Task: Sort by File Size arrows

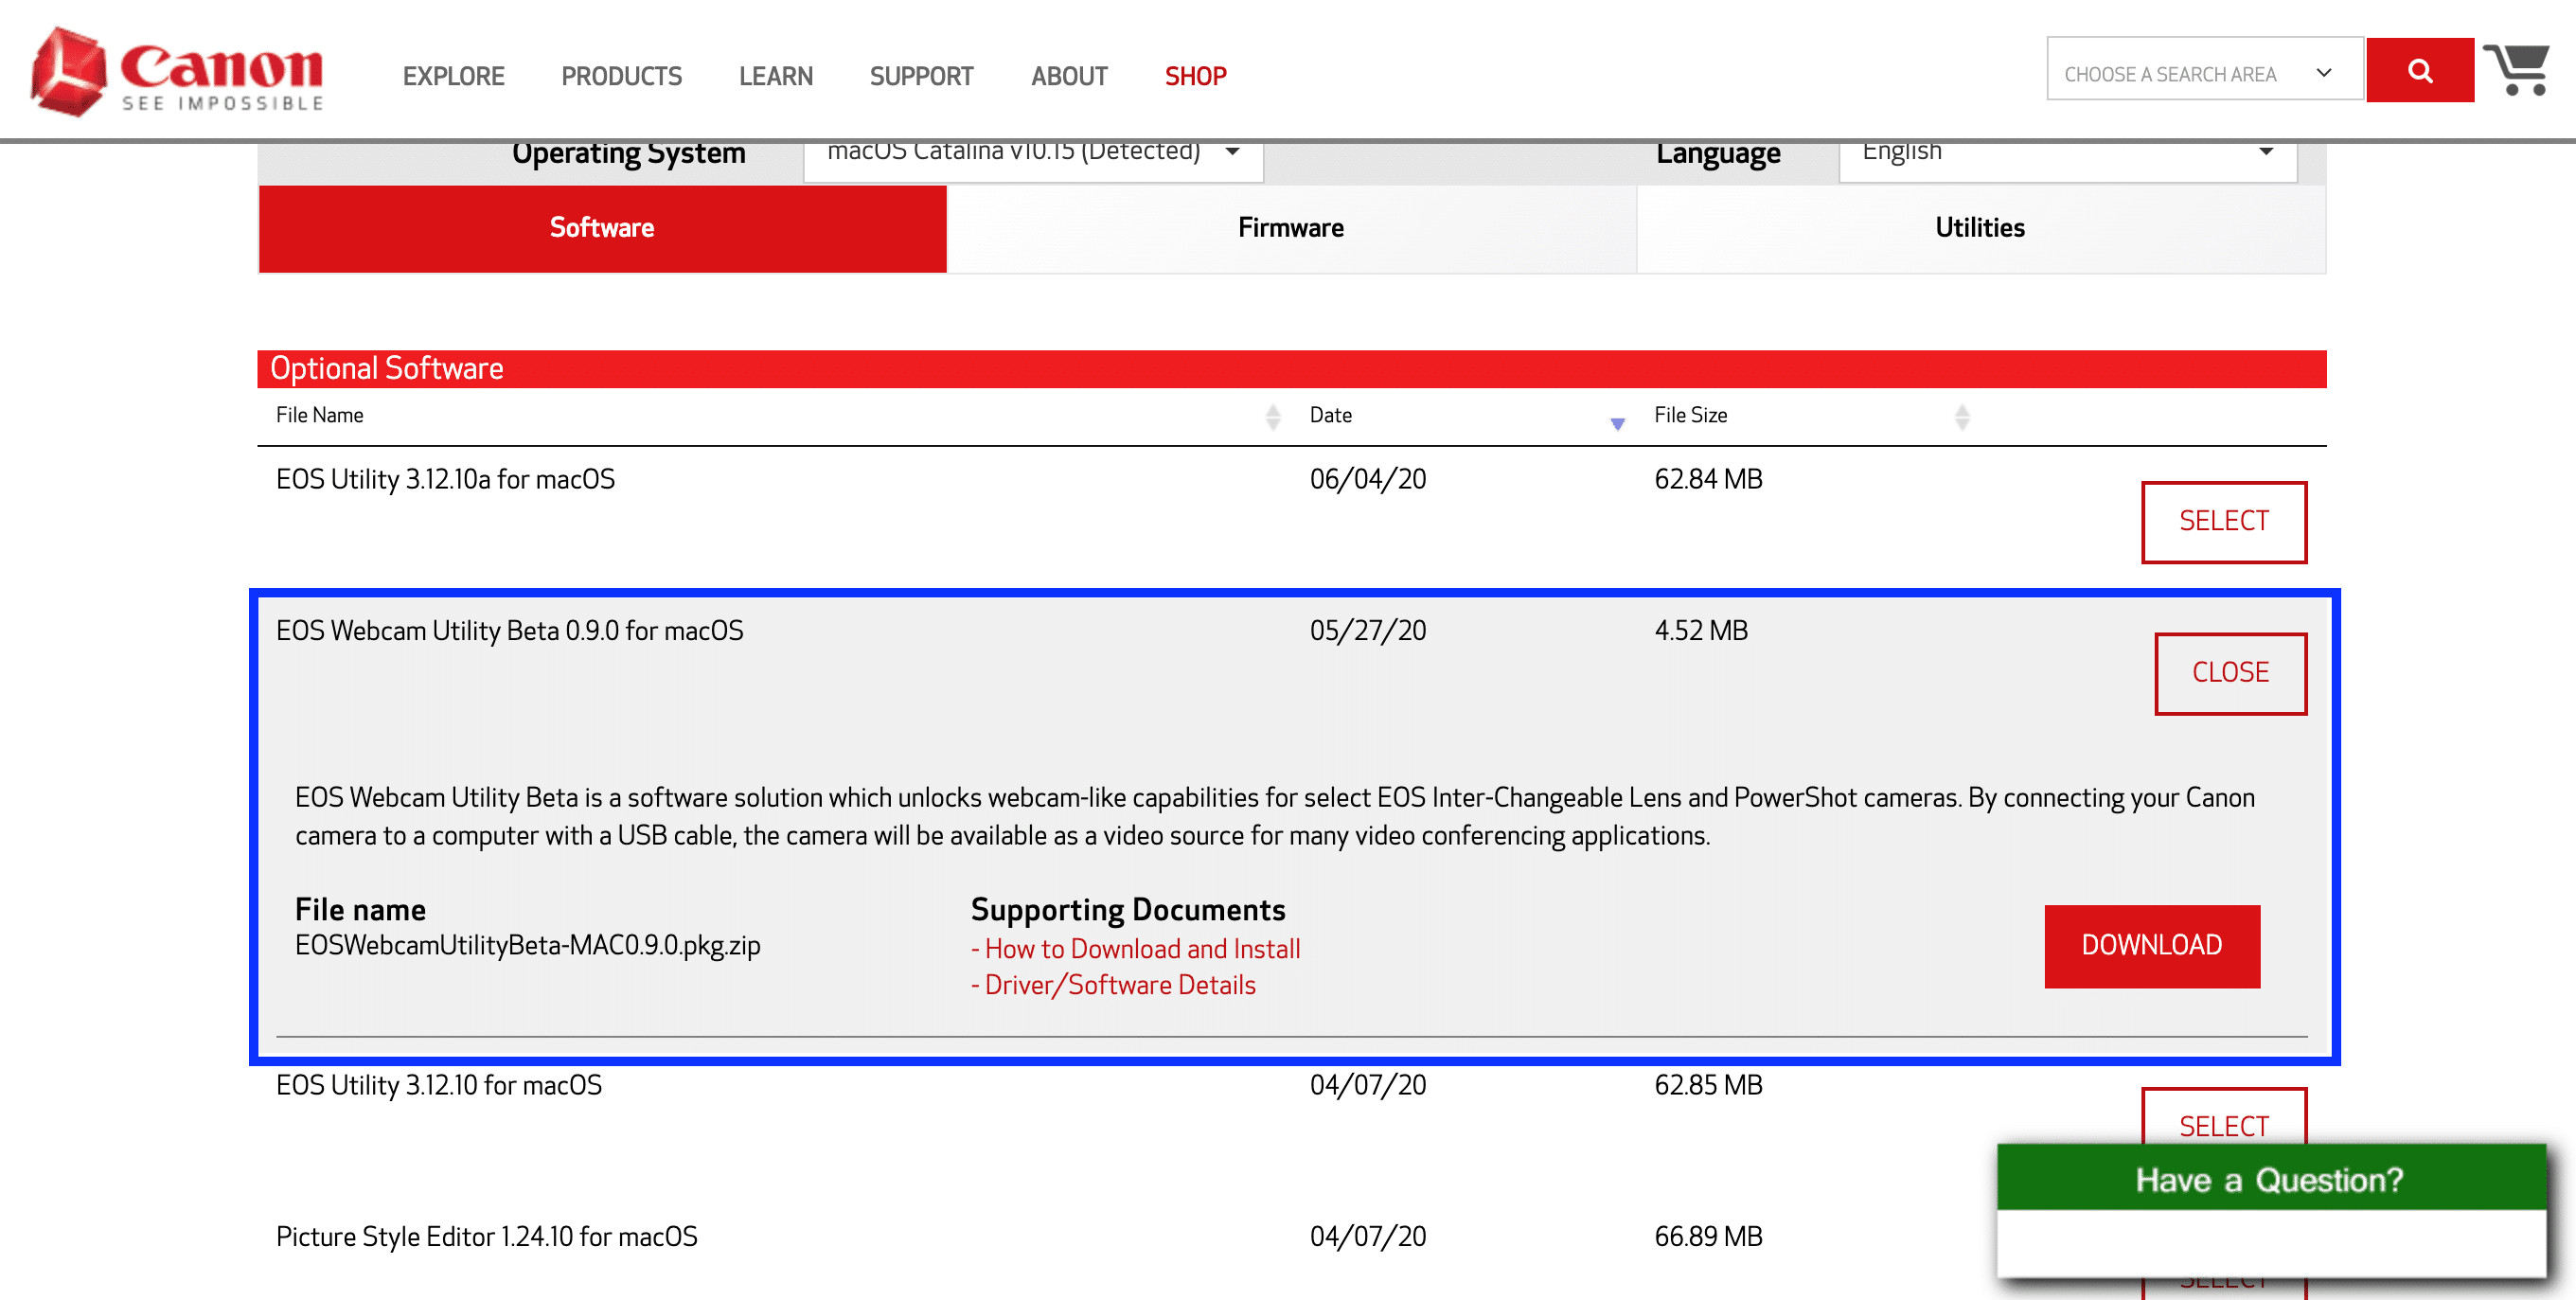Action: [1962, 416]
